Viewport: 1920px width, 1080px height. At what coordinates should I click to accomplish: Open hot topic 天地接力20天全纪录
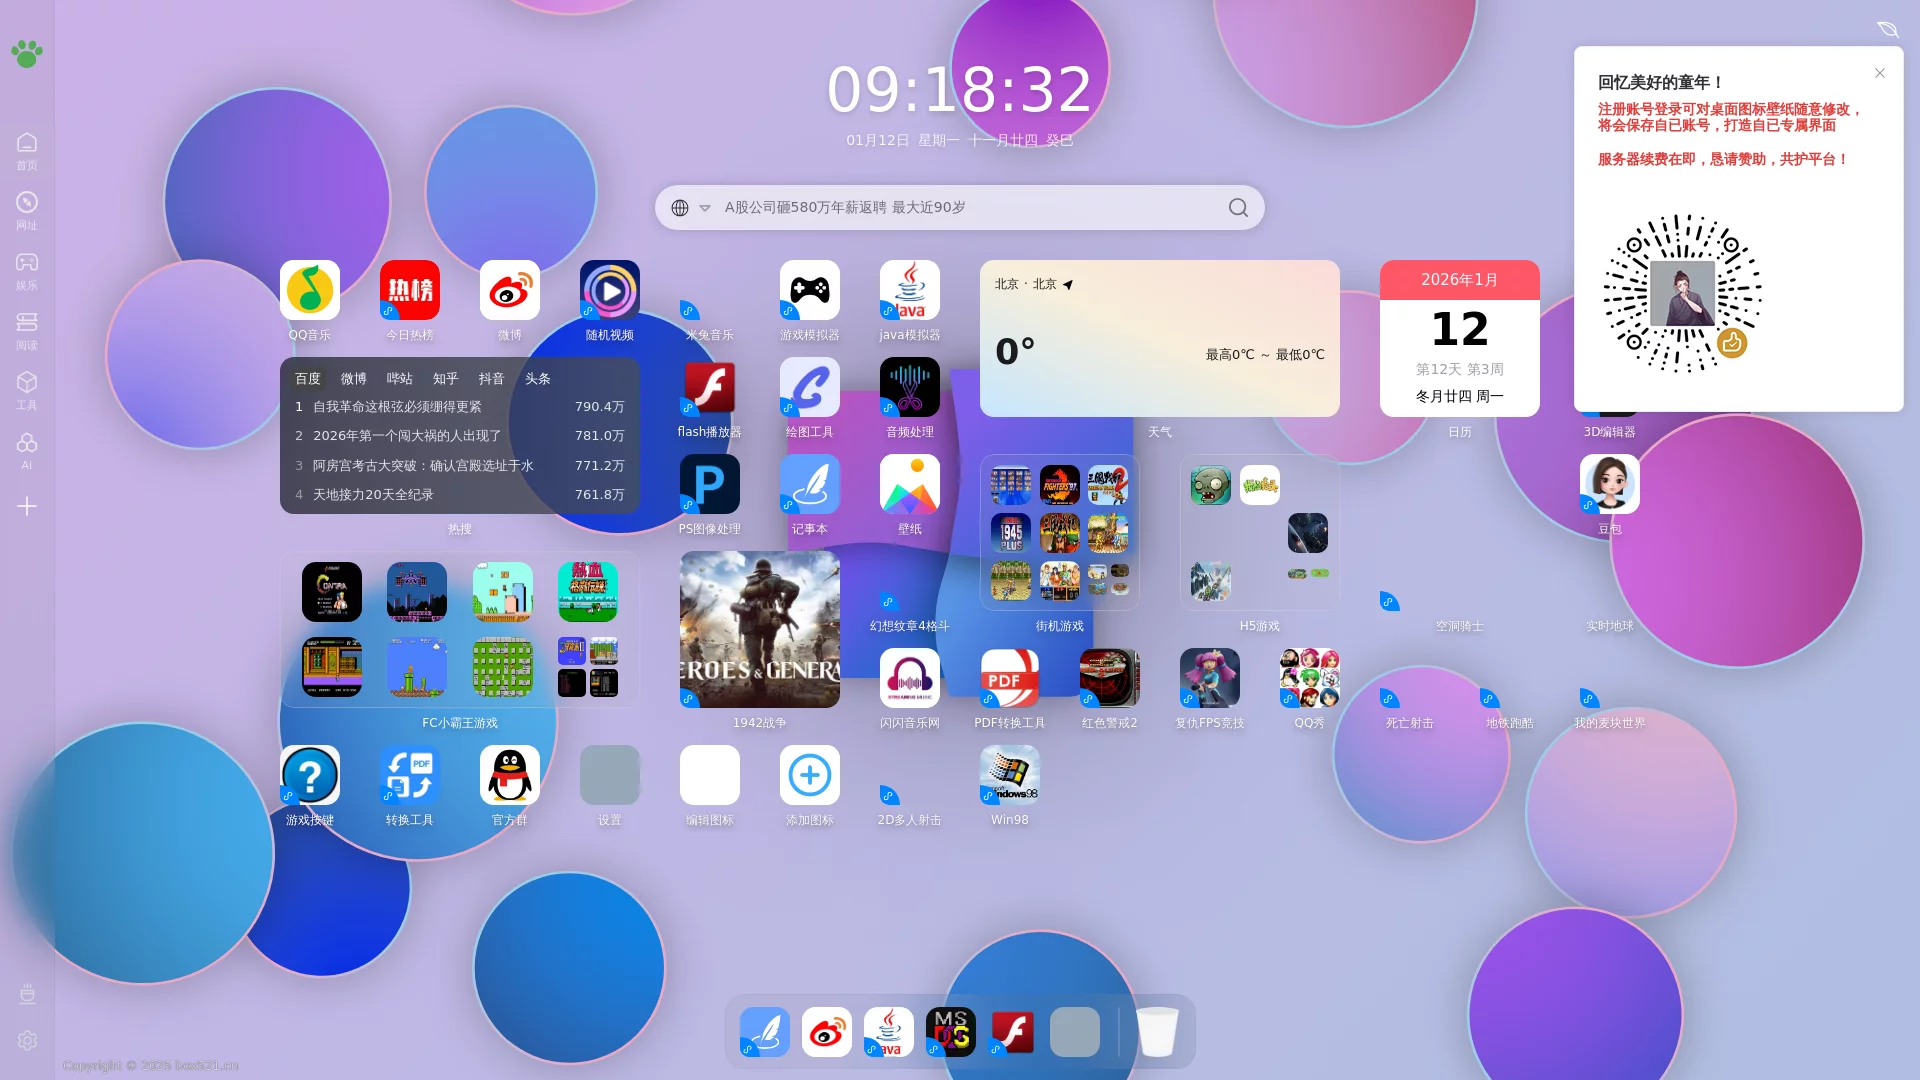tap(373, 495)
